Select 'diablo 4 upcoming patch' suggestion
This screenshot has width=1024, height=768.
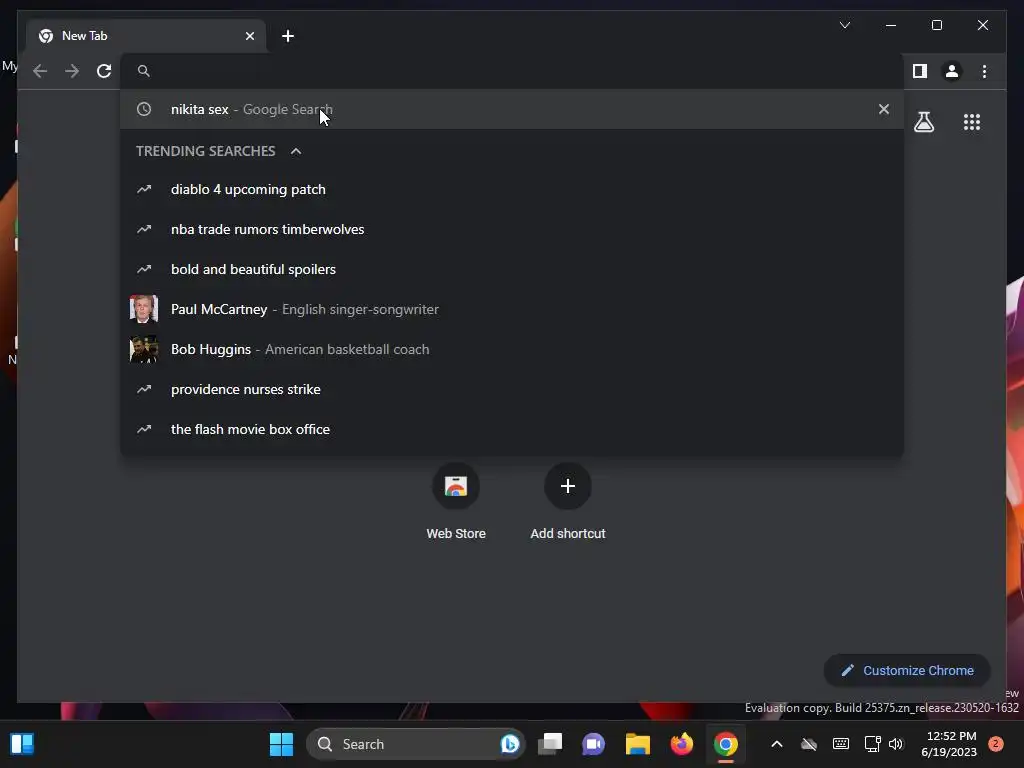tap(512, 189)
